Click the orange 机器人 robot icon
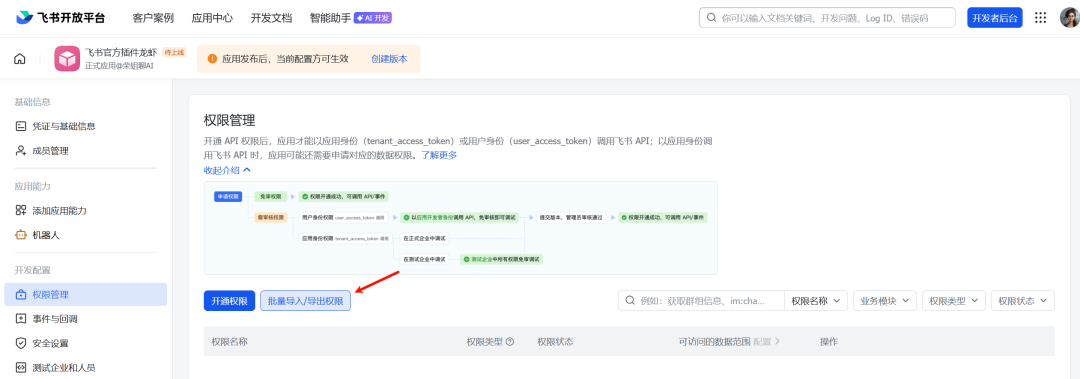This screenshot has width=1080, height=379. point(21,234)
